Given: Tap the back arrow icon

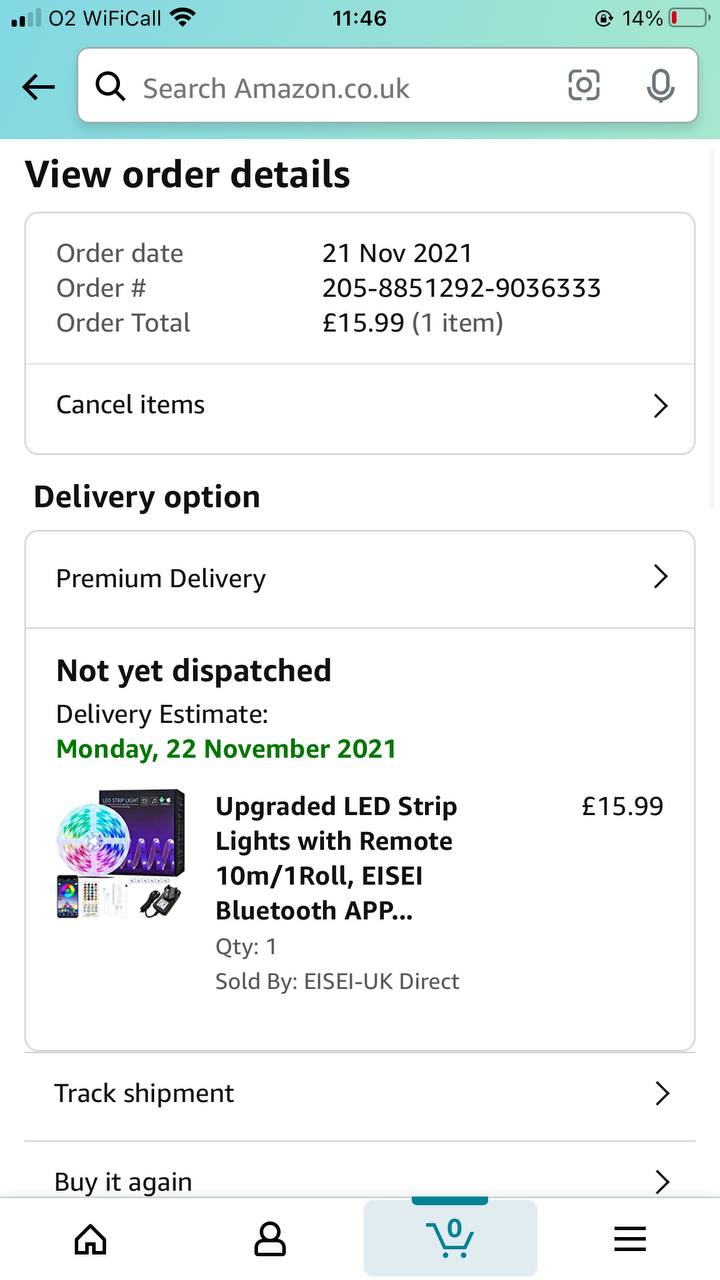Looking at the screenshot, I should click(38, 88).
